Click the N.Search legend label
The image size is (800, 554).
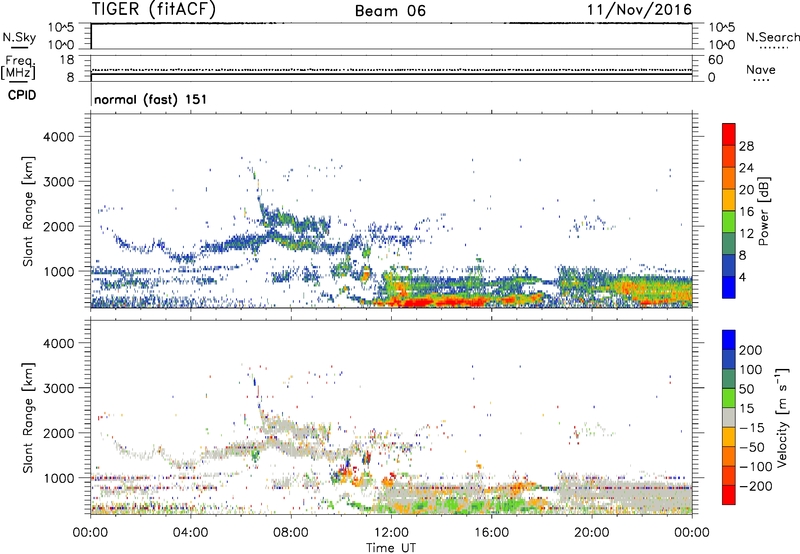772,37
